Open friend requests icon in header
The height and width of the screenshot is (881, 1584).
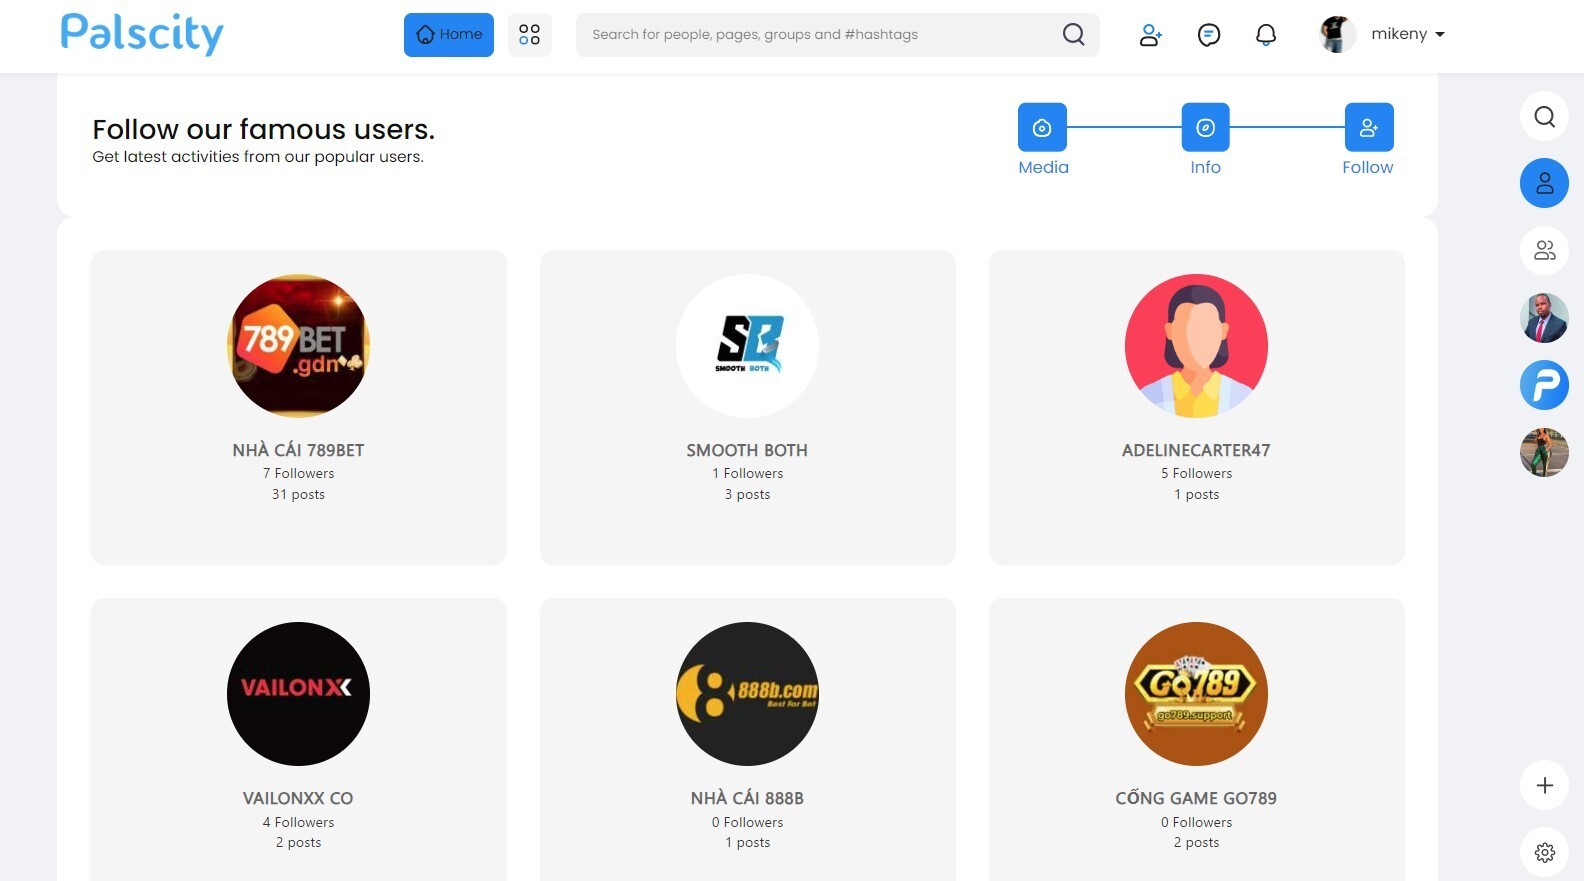(x=1151, y=35)
